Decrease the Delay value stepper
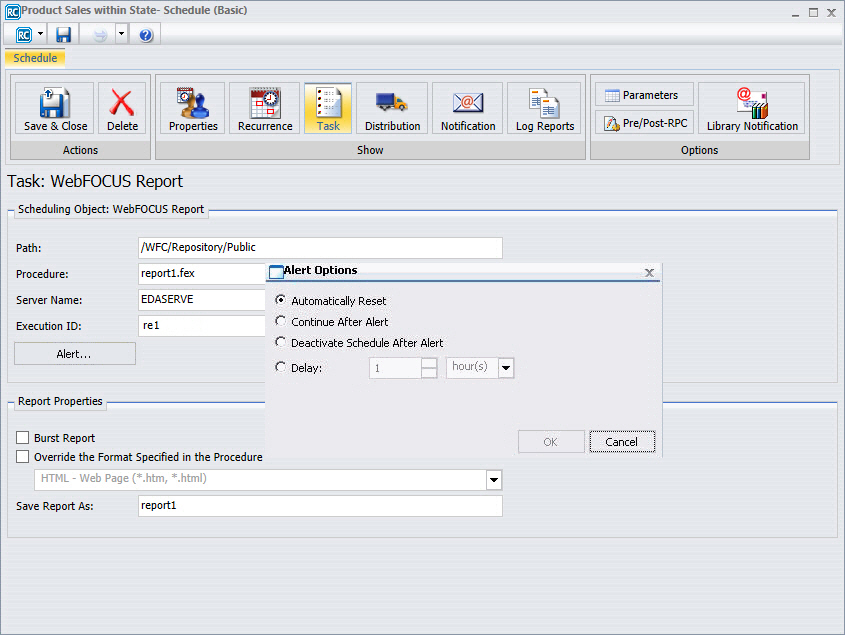Screen dimensions: 845x635 tap(429, 373)
